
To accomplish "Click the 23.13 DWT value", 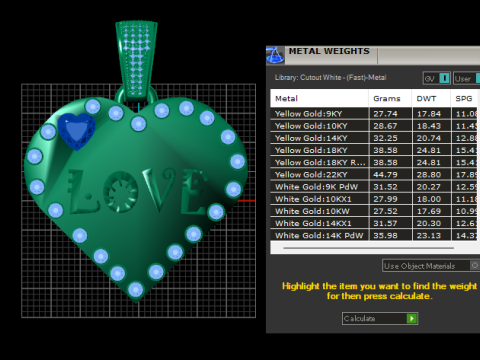I will click(x=429, y=235).
